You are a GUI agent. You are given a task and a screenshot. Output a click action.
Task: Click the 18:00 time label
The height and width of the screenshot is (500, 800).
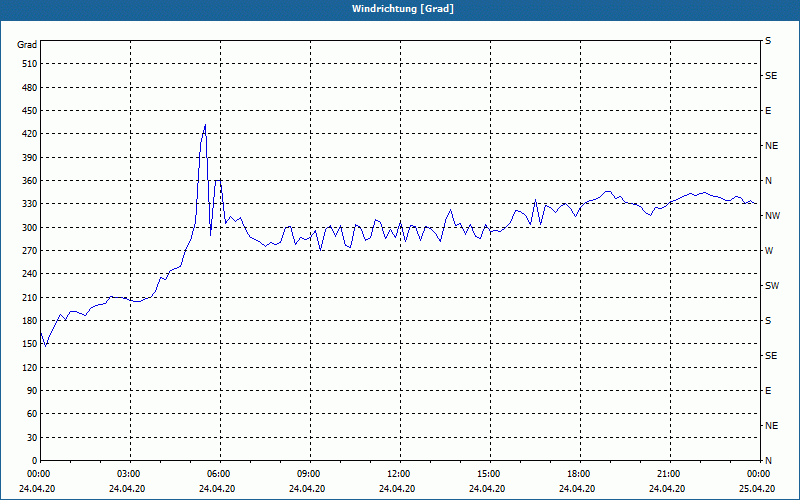[578, 474]
